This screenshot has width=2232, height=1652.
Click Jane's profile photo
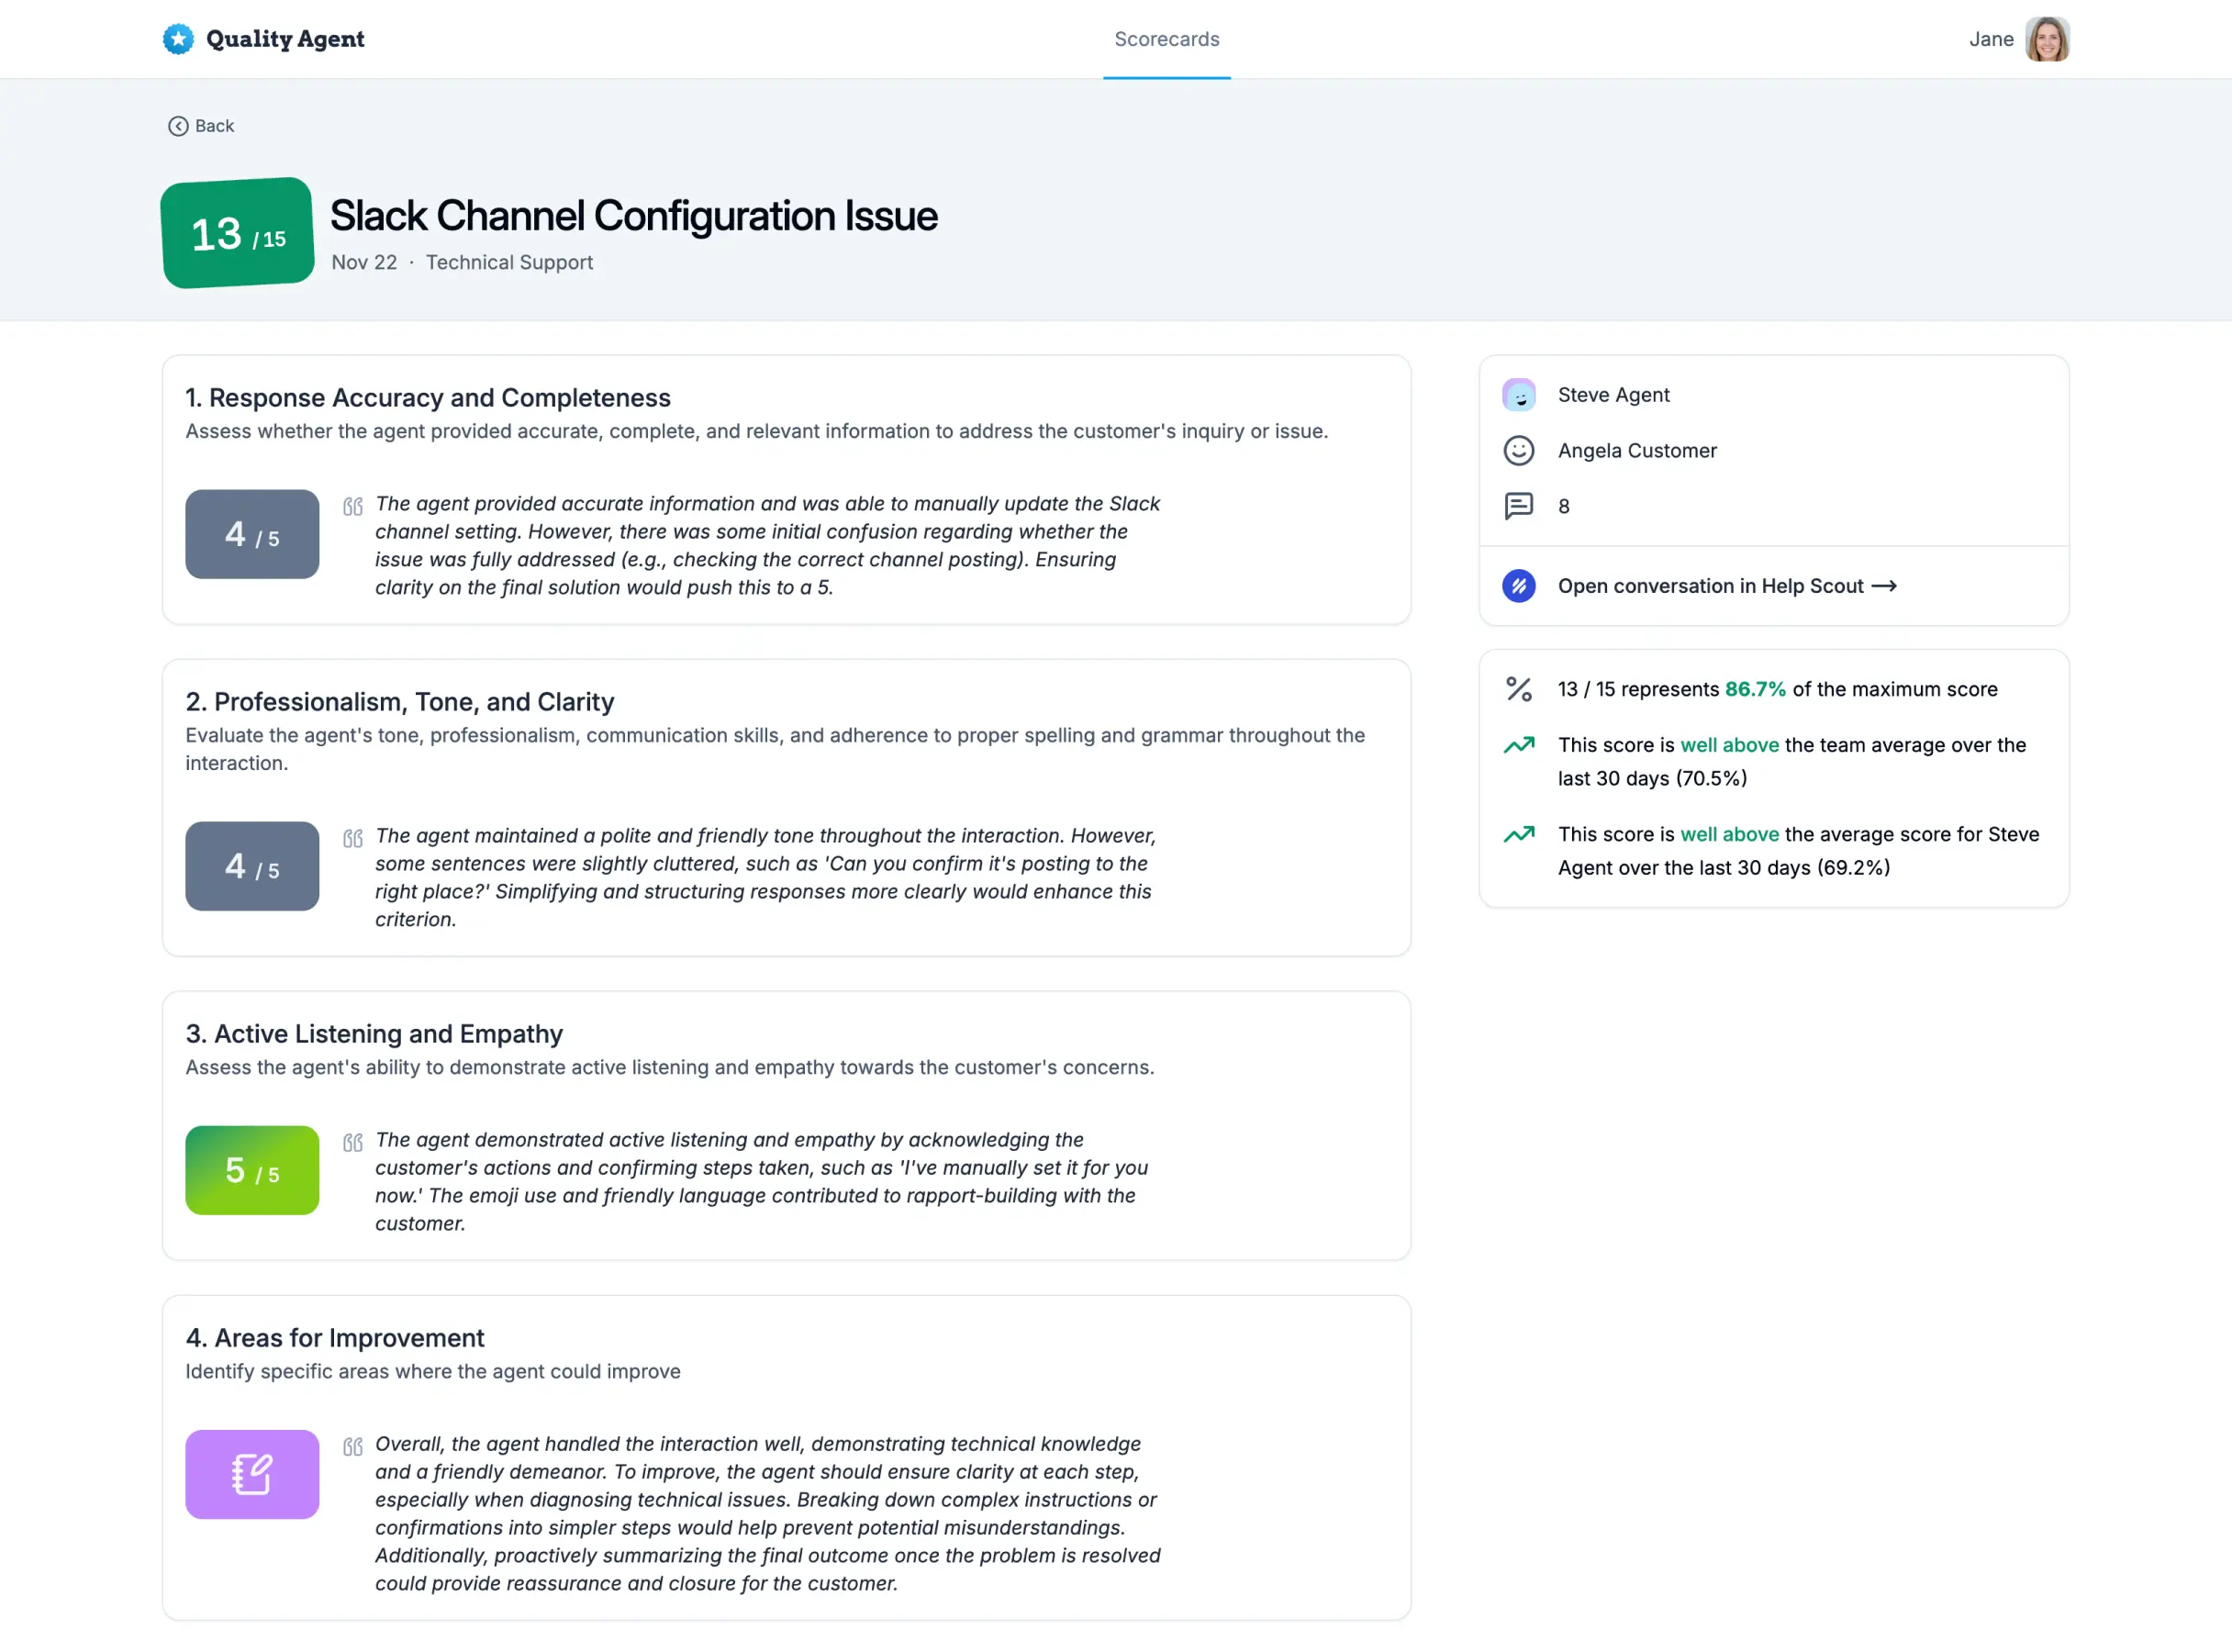[x=2047, y=39]
